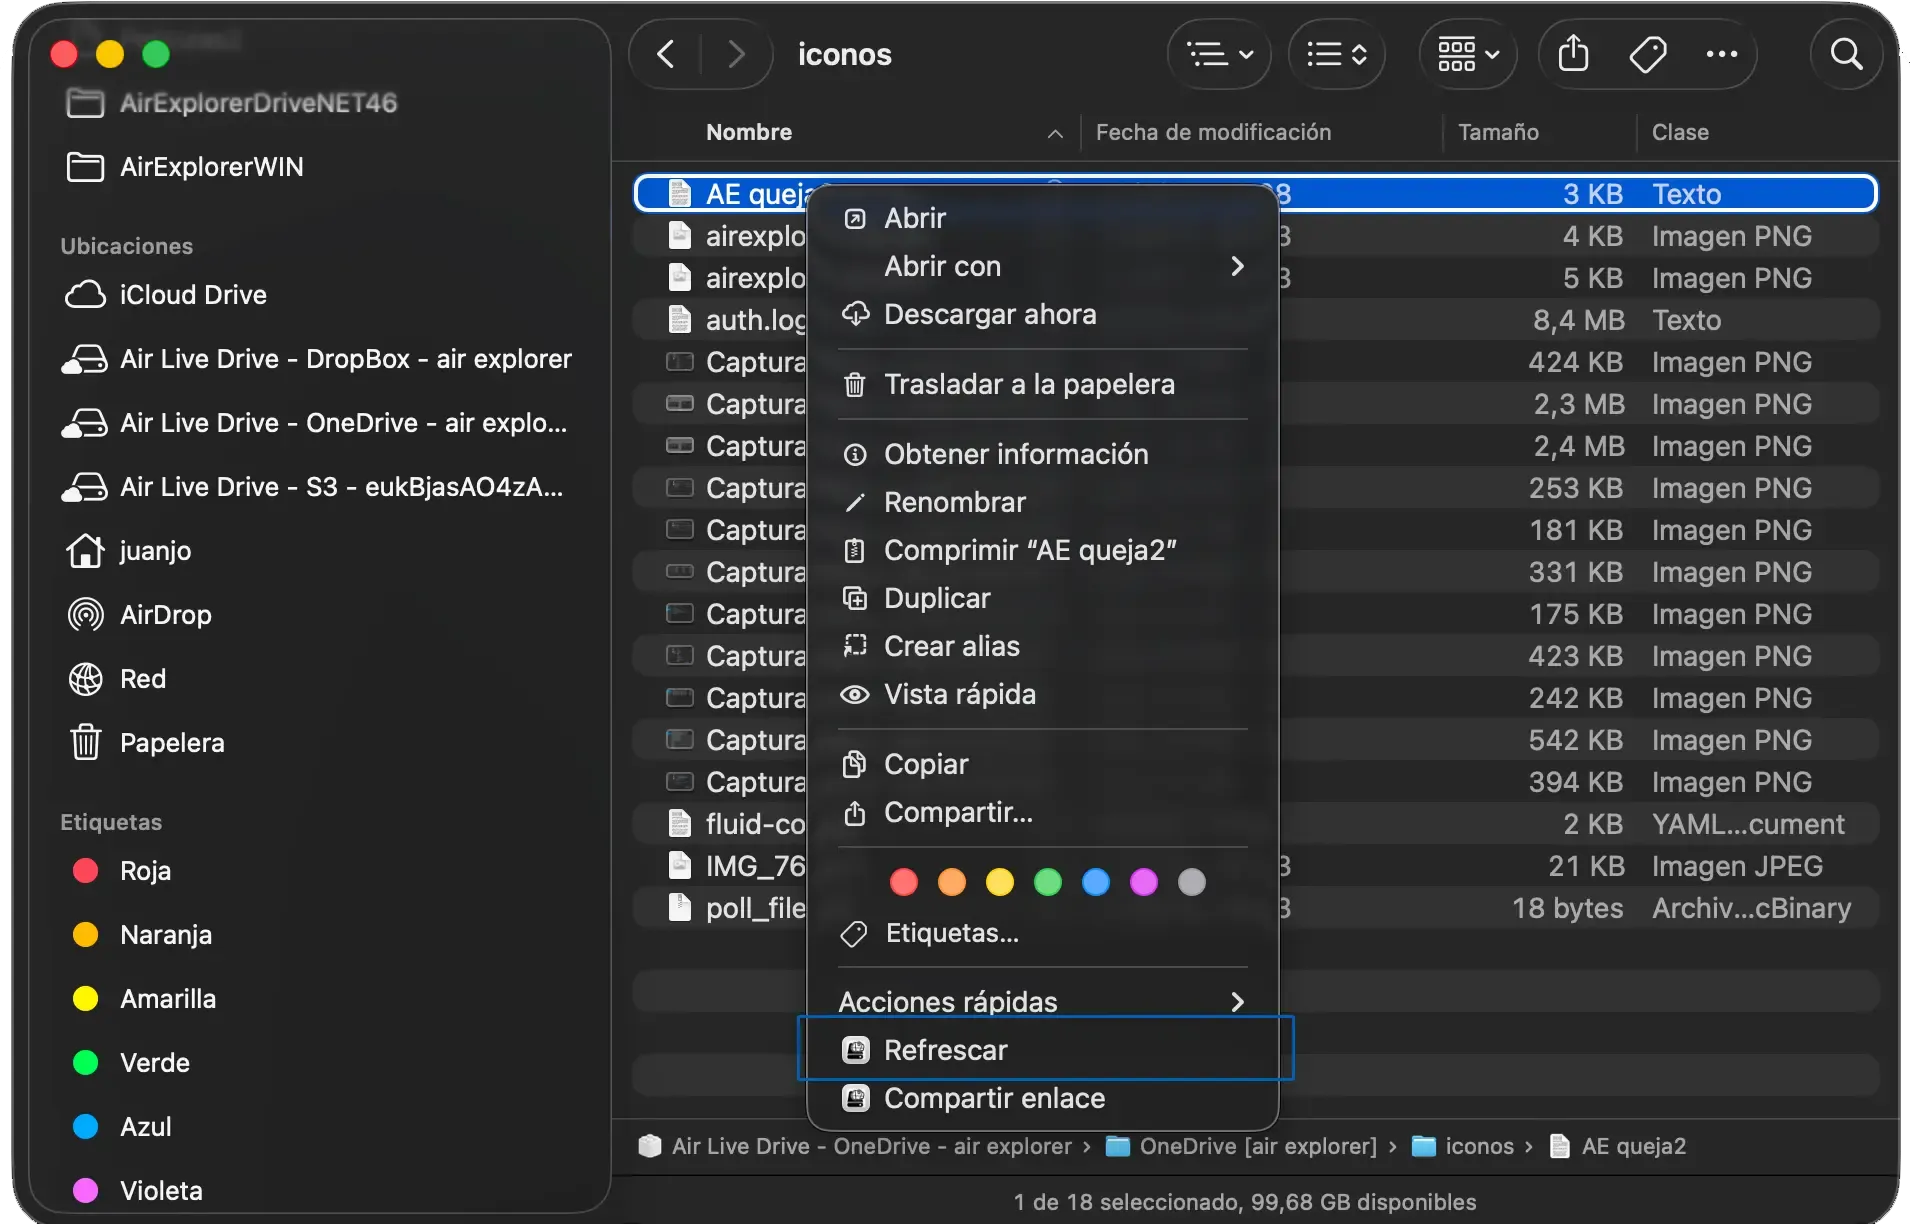Go forward with the right chevron button
The height and width of the screenshot is (1226, 1912).
click(x=736, y=54)
